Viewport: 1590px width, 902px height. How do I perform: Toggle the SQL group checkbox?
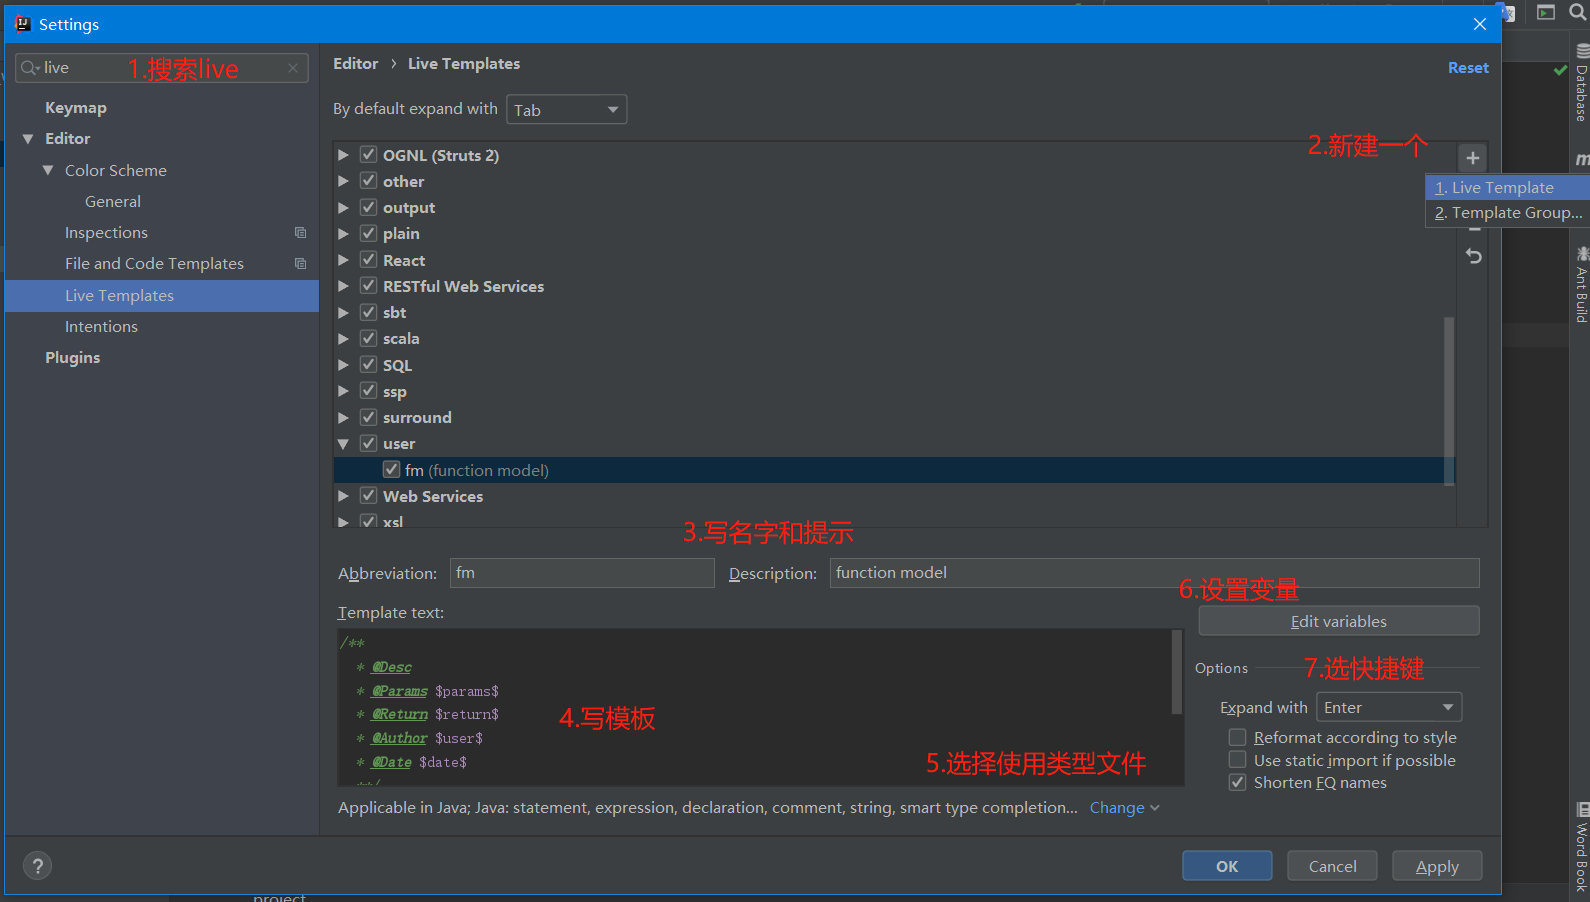click(x=368, y=365)
